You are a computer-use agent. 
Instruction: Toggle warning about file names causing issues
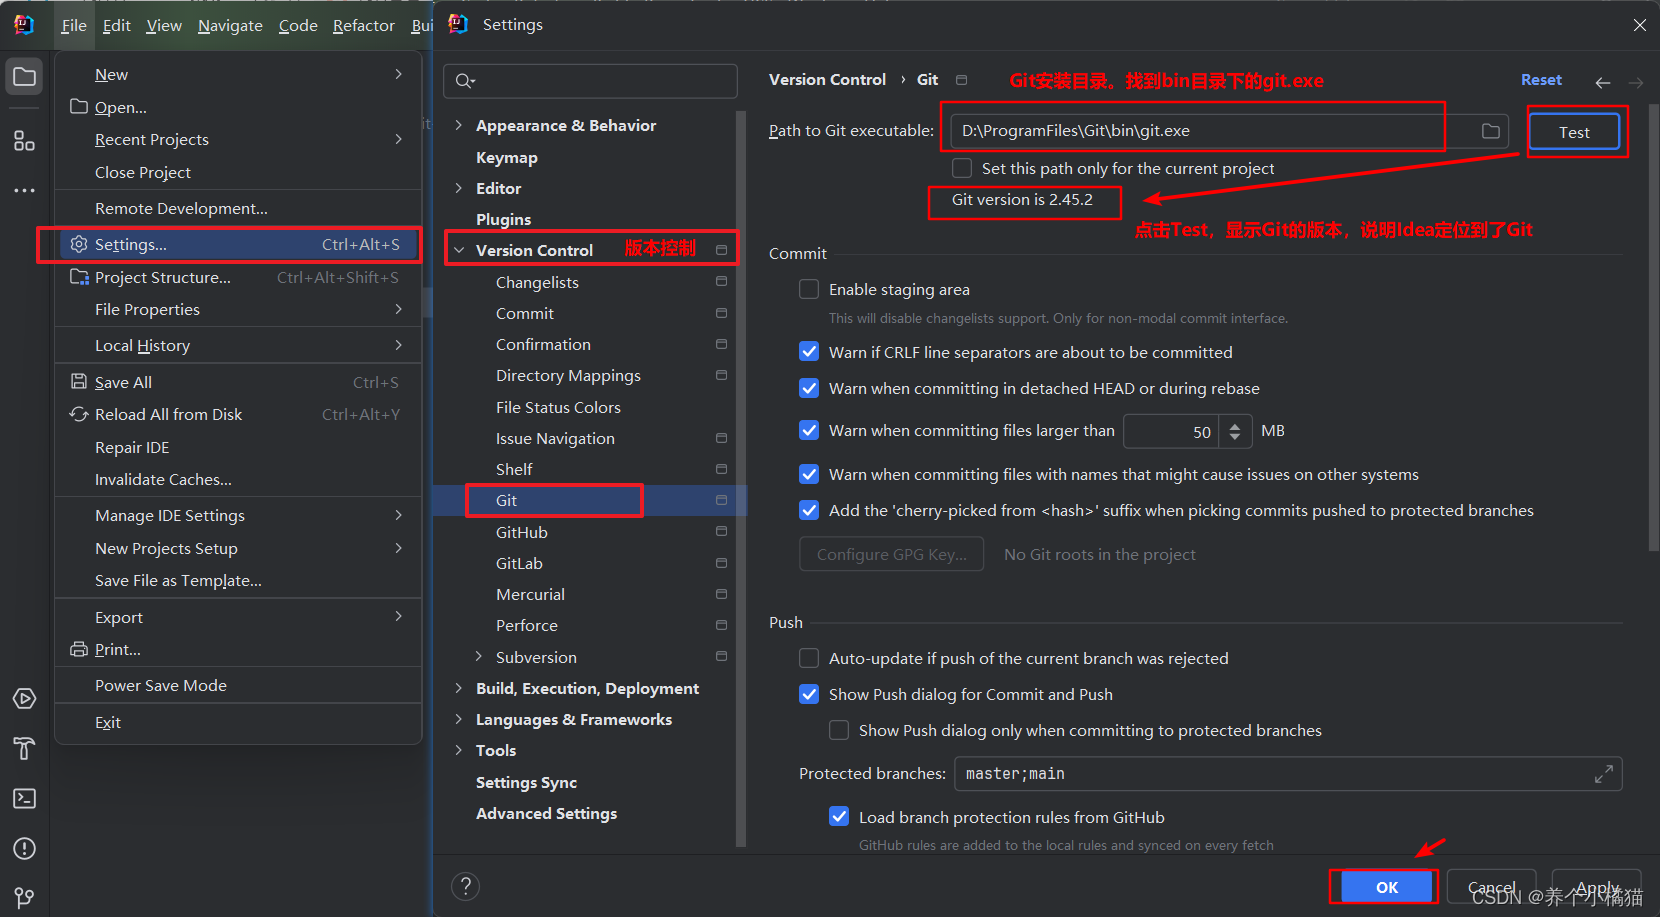pos(809,474)
